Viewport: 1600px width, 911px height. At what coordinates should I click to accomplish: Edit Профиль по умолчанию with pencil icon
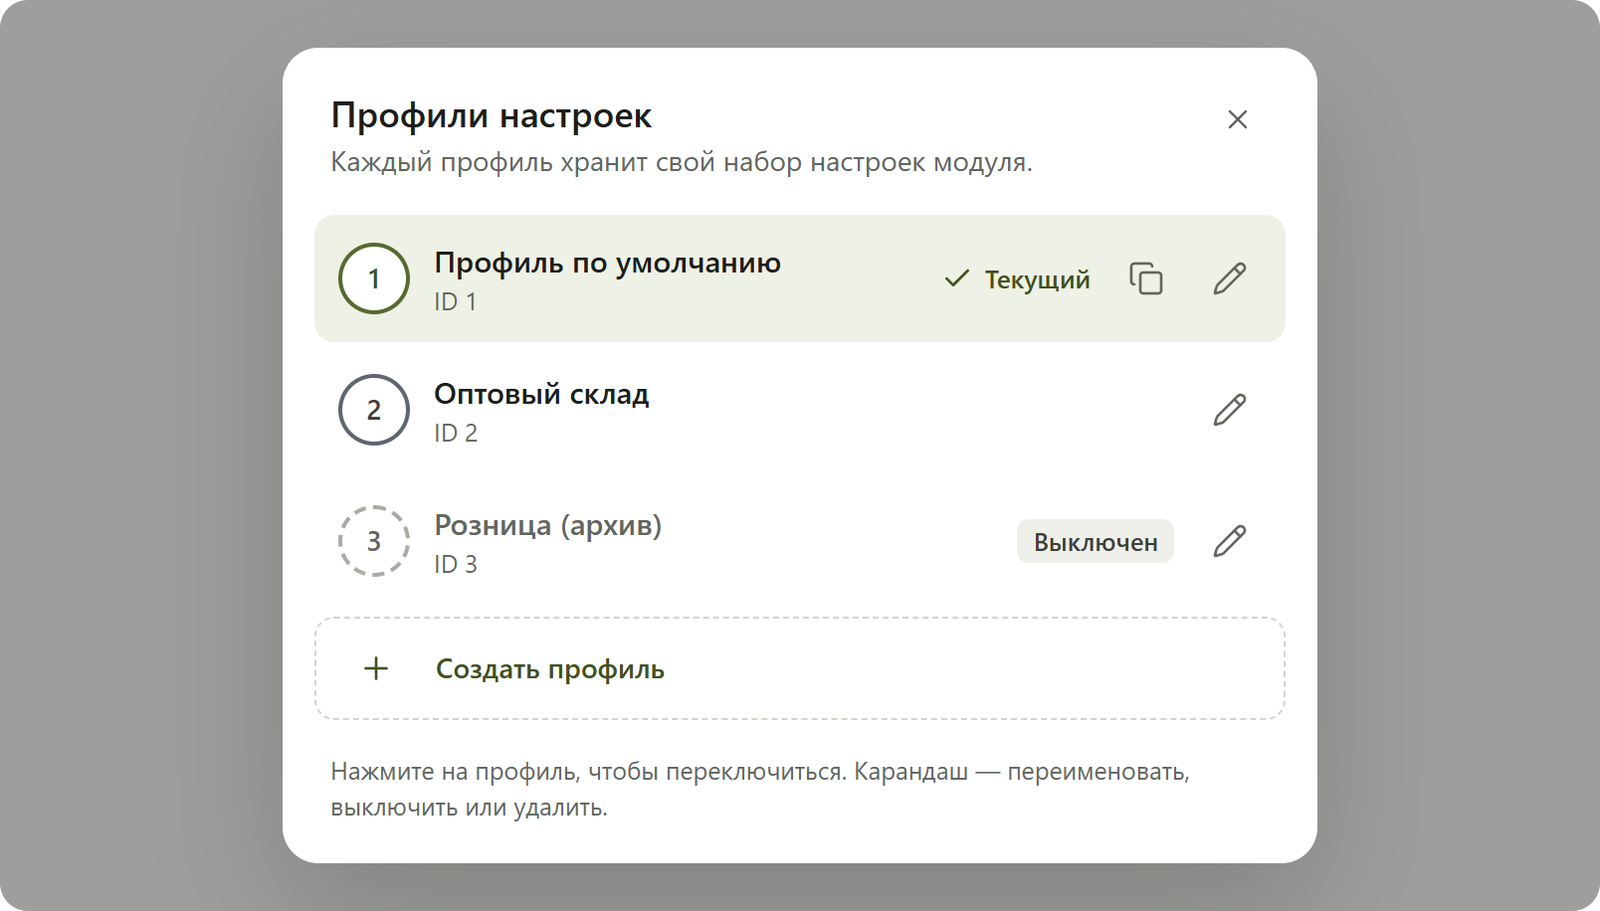[x=1229, y=279]
